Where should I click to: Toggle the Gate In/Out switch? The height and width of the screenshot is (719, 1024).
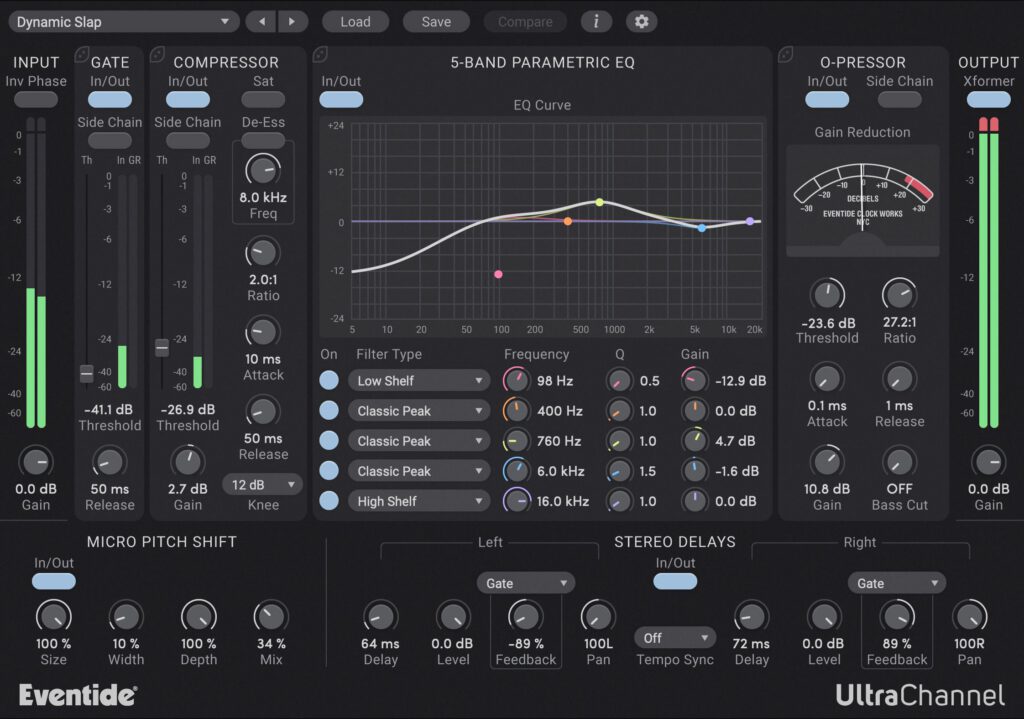tap(110, 99)
